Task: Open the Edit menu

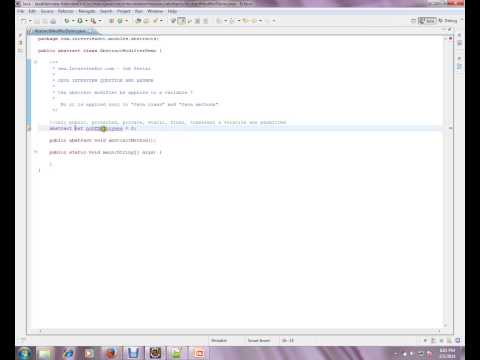Action: [32, 11]
